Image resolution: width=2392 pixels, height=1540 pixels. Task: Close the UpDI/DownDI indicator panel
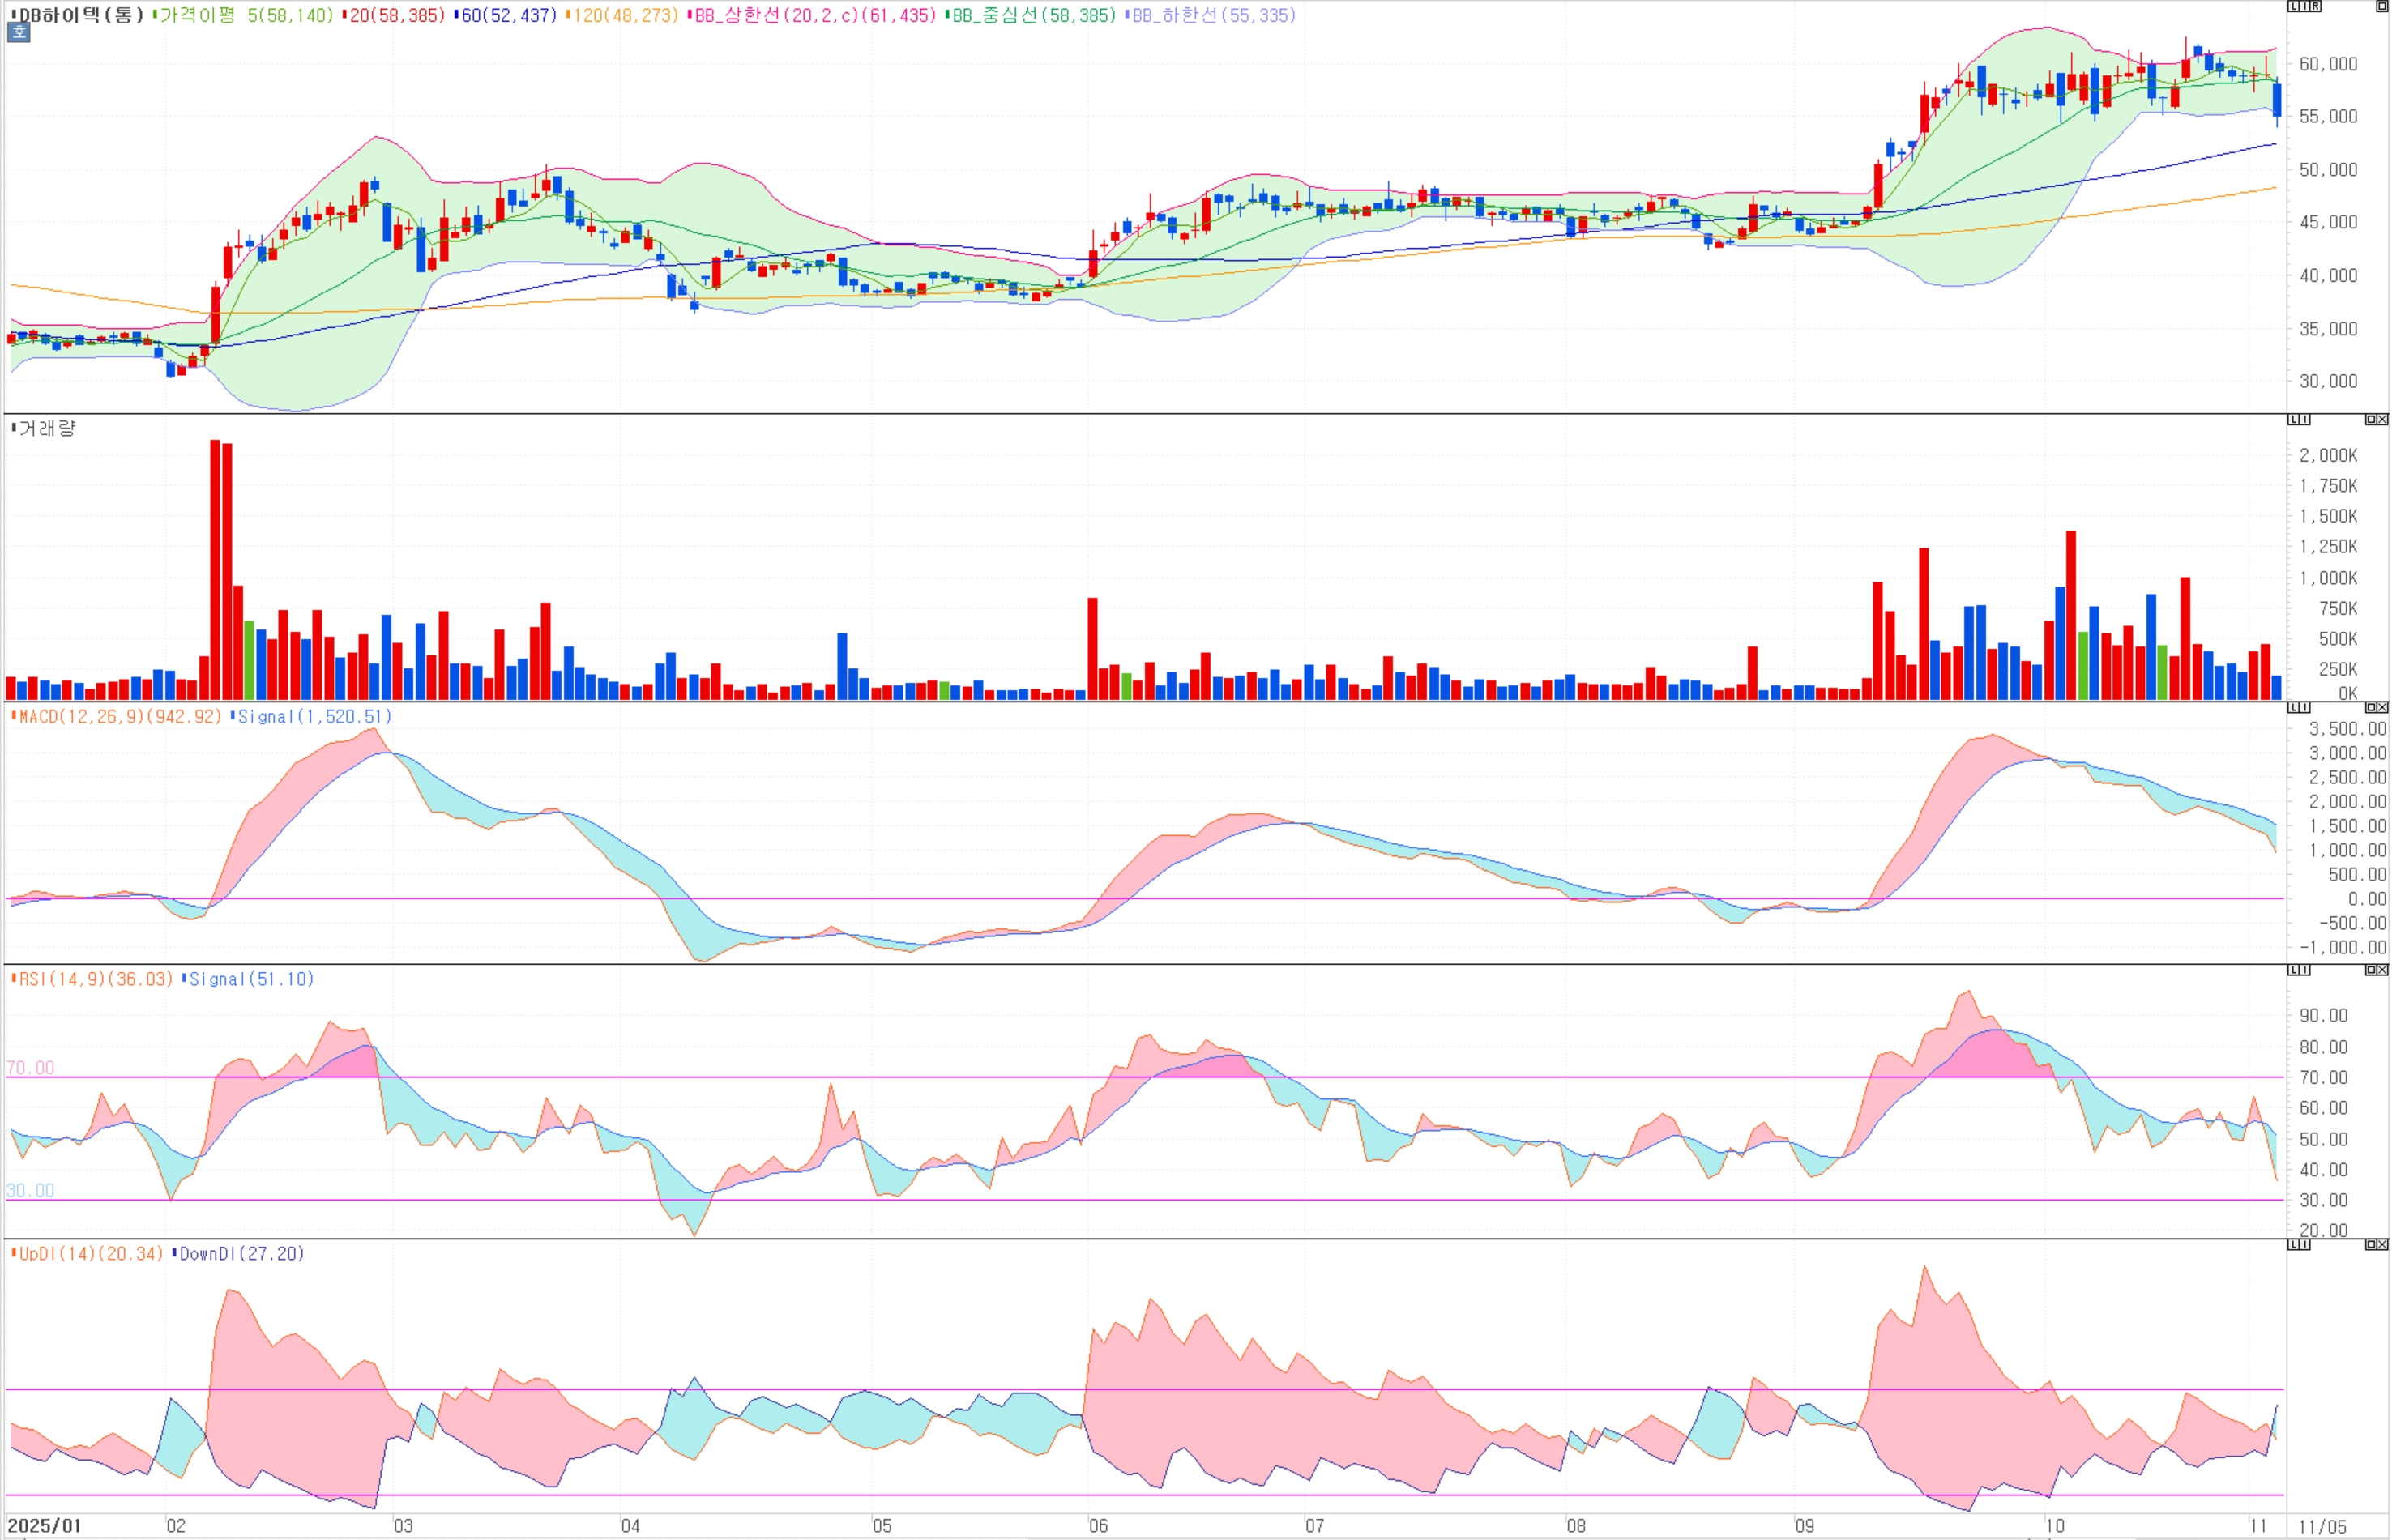coord(2382,1245)
